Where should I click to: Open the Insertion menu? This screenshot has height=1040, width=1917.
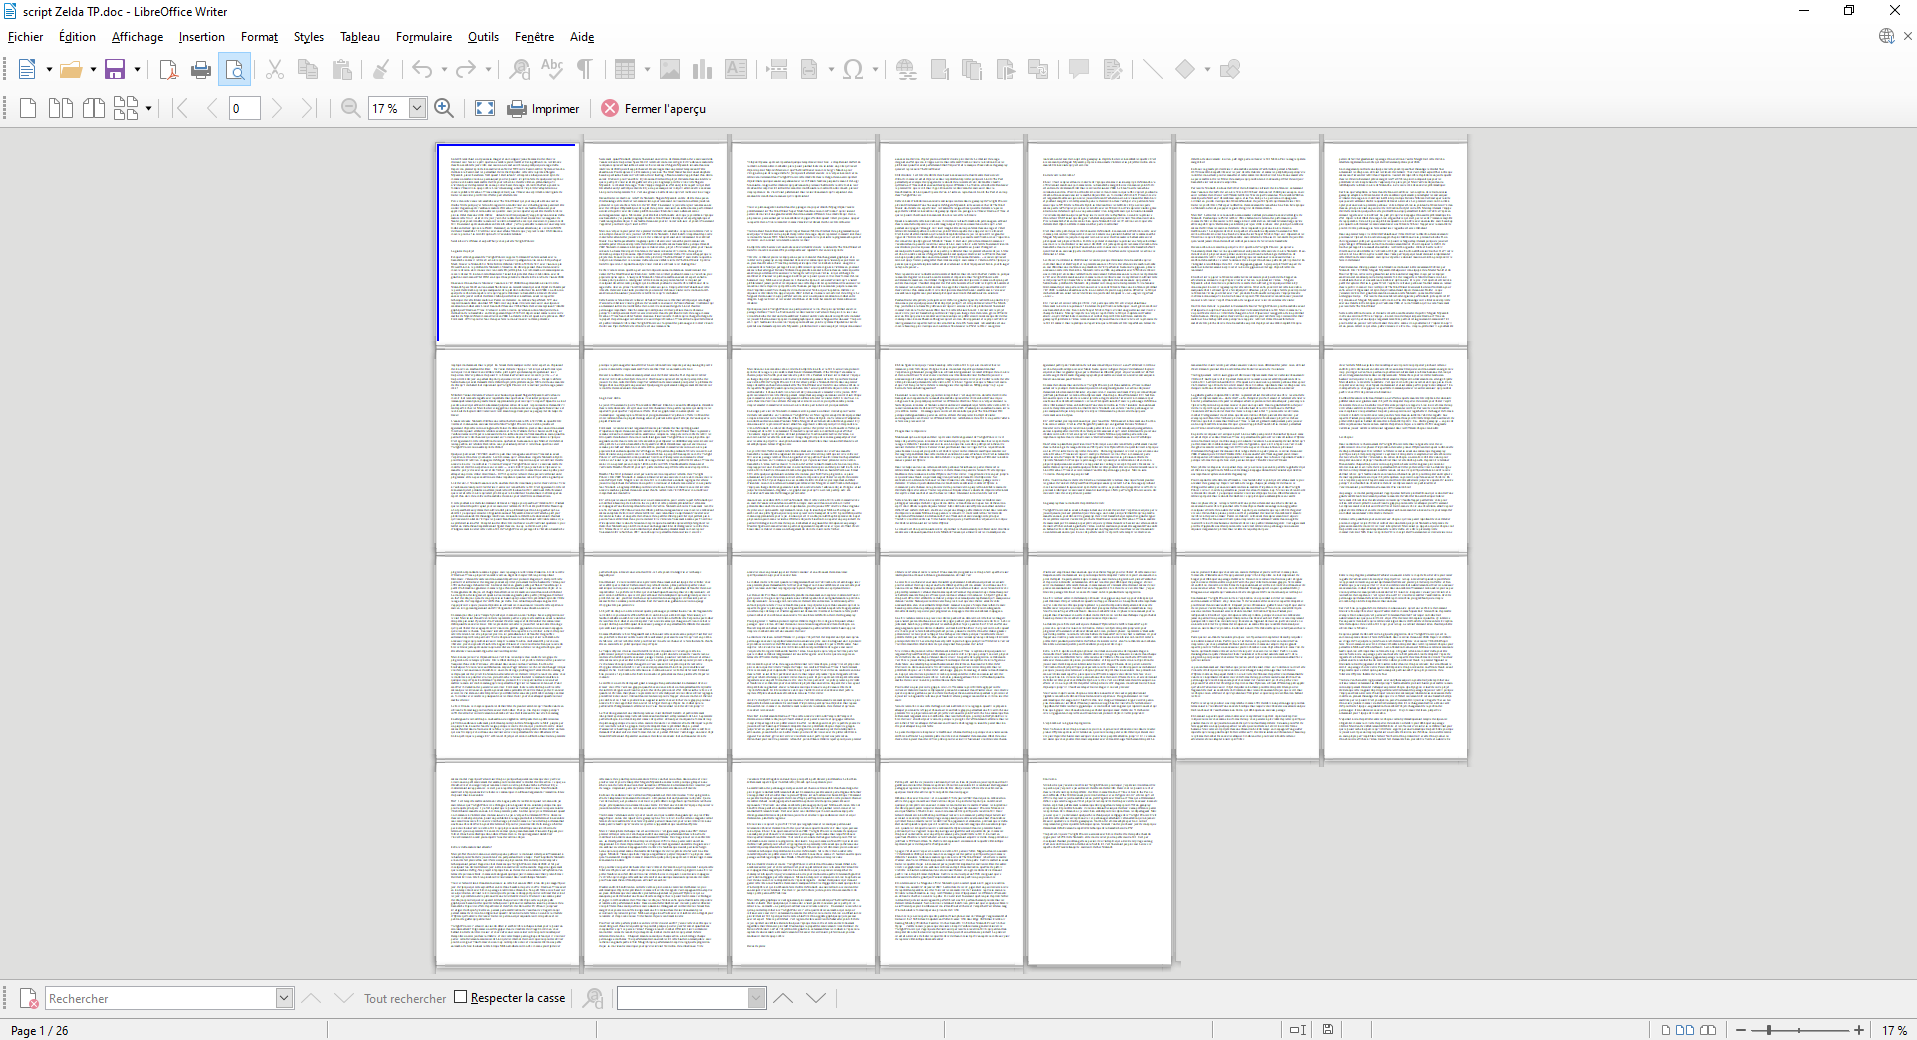[x=202, y=37]
